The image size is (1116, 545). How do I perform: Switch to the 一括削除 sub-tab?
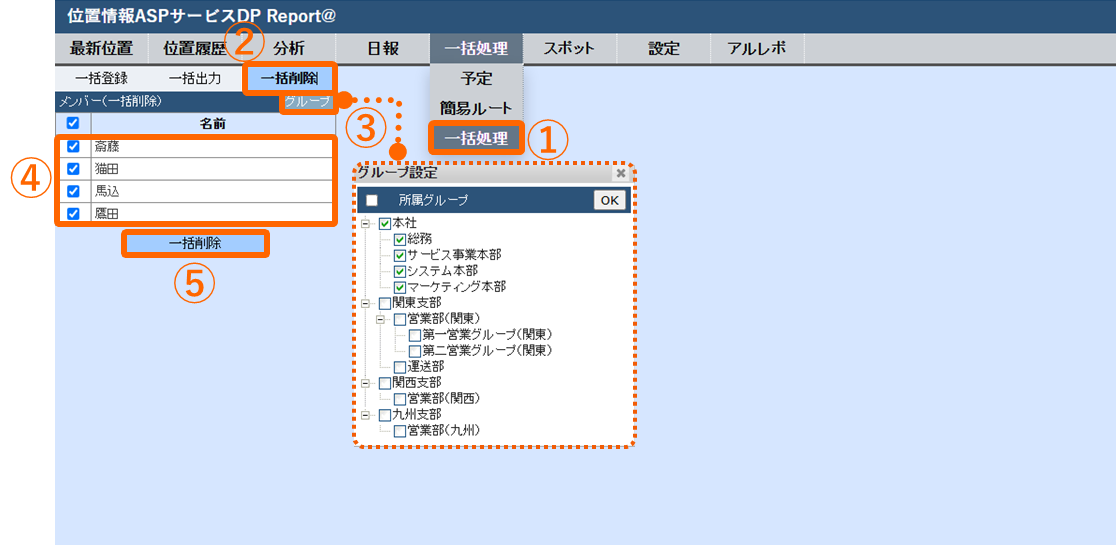point(288,79)
